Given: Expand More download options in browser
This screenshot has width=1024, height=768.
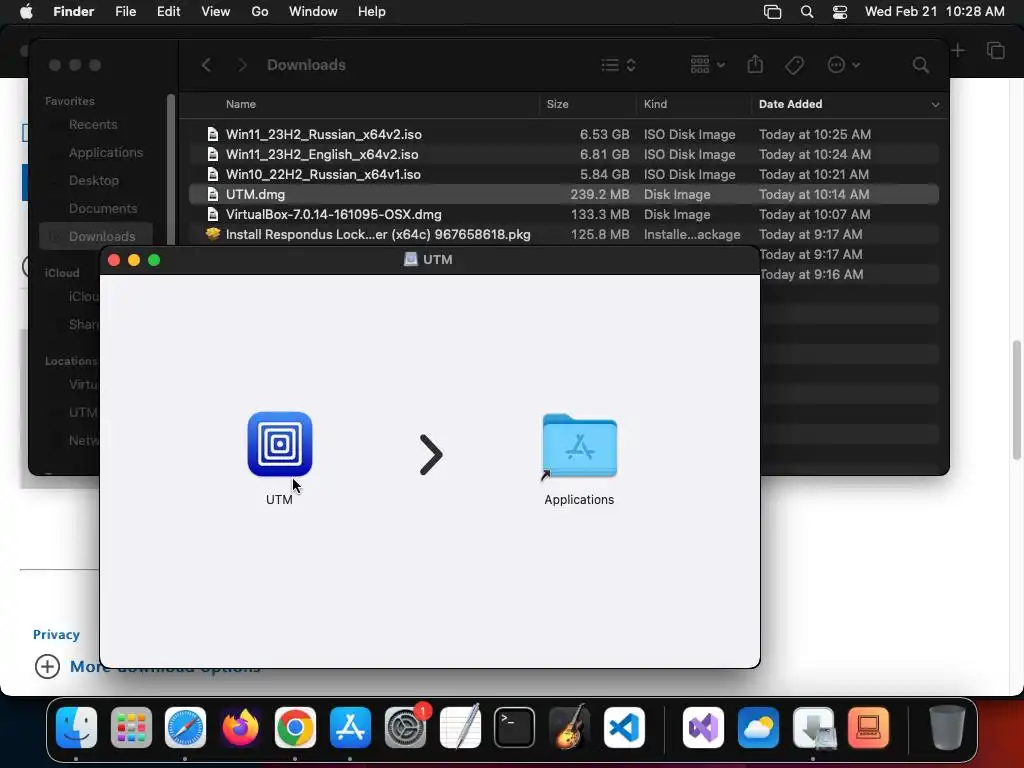Looking at the screenshot, I should [x=147, y=667].
